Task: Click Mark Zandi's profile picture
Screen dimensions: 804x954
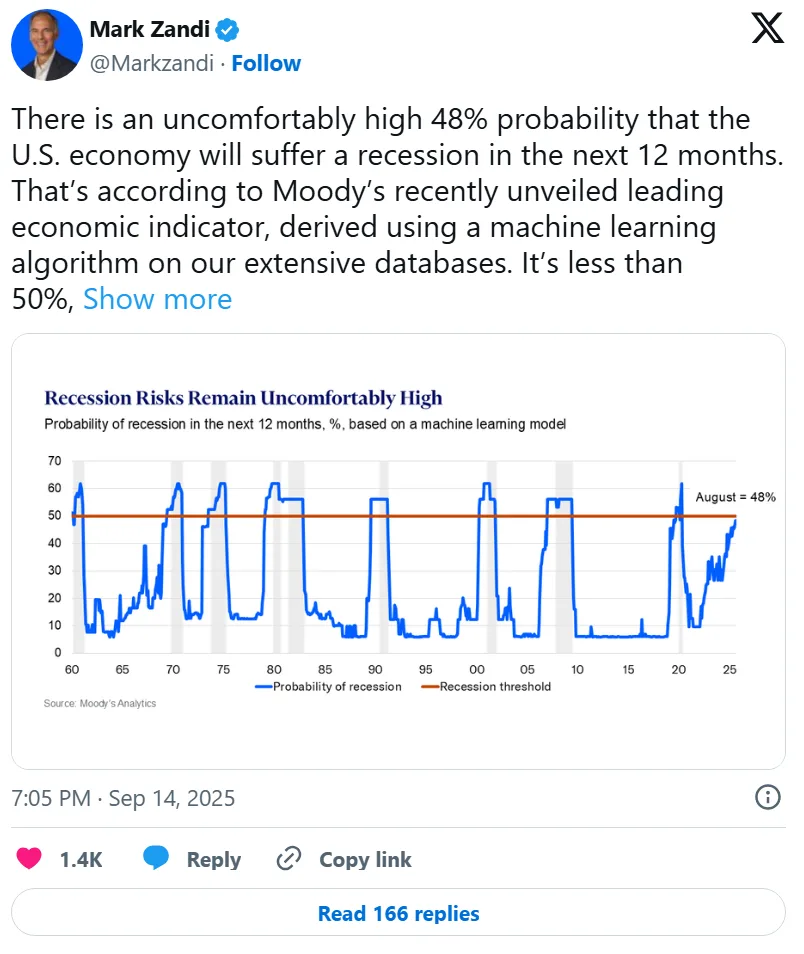Action: pos(46,45)
